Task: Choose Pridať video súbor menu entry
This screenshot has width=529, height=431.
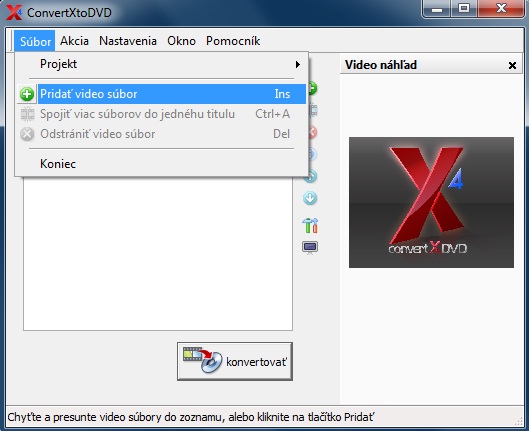Action: [161, 94]
